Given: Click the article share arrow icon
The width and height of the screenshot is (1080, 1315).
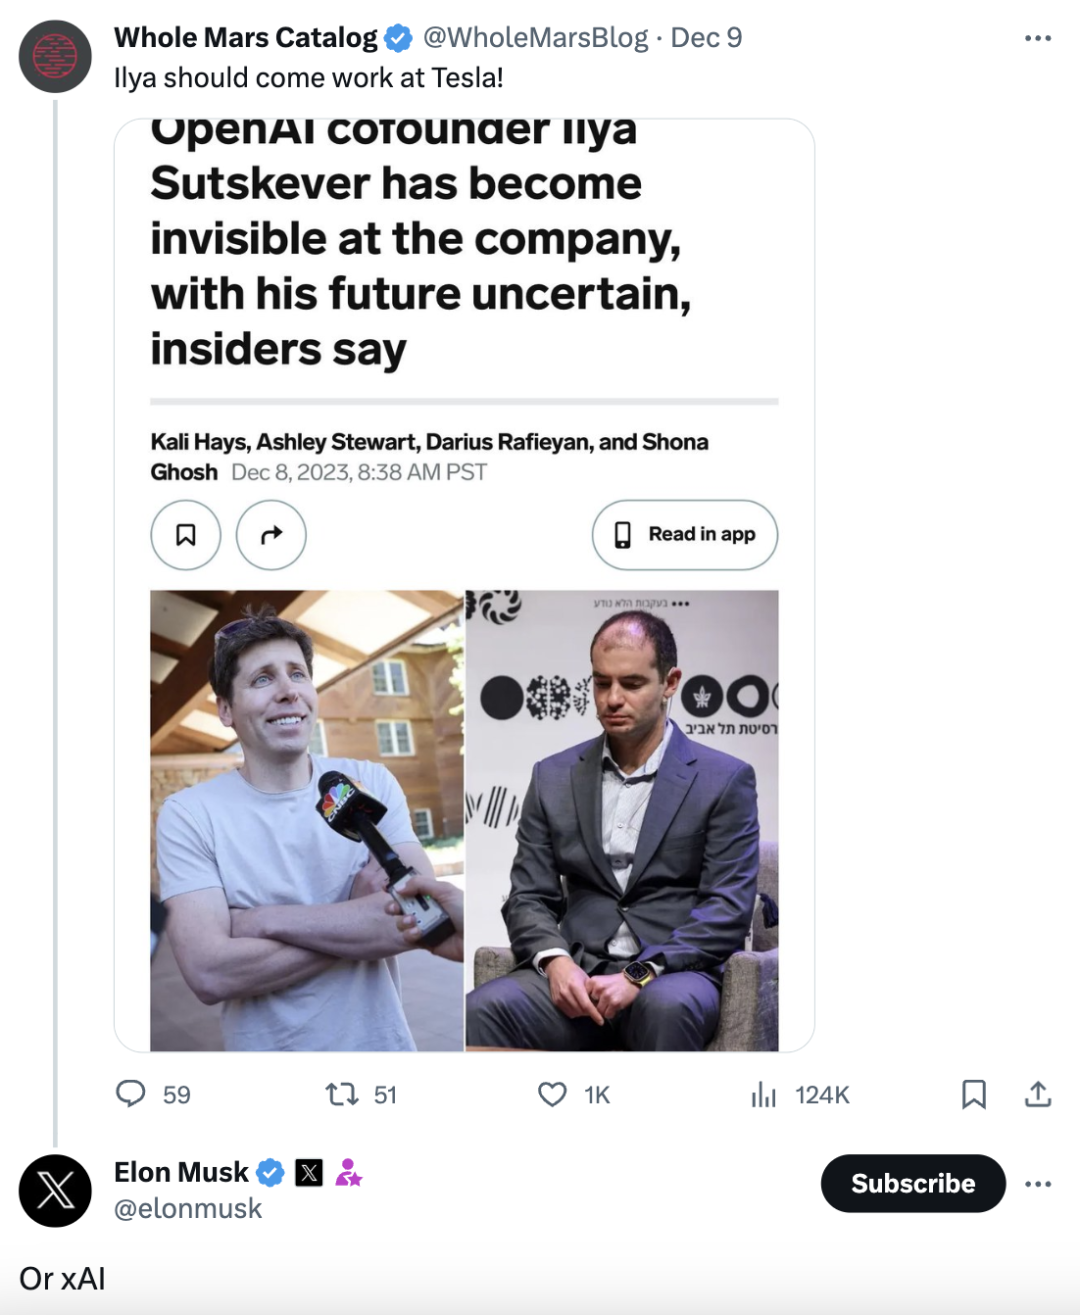Looking at the screenshot, I should coord(271,535).
